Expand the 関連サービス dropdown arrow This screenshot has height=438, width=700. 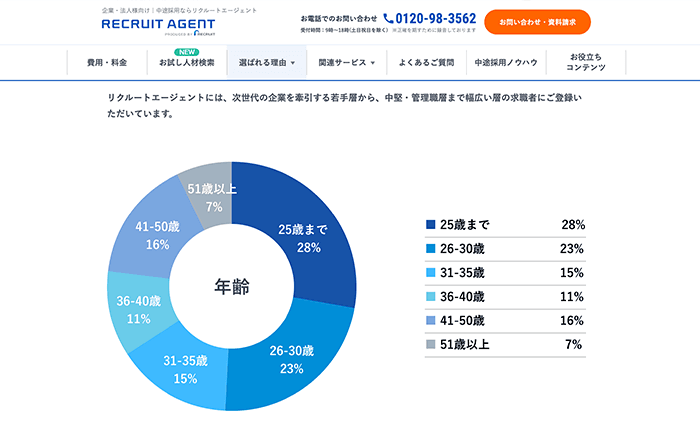coord(373,63)
